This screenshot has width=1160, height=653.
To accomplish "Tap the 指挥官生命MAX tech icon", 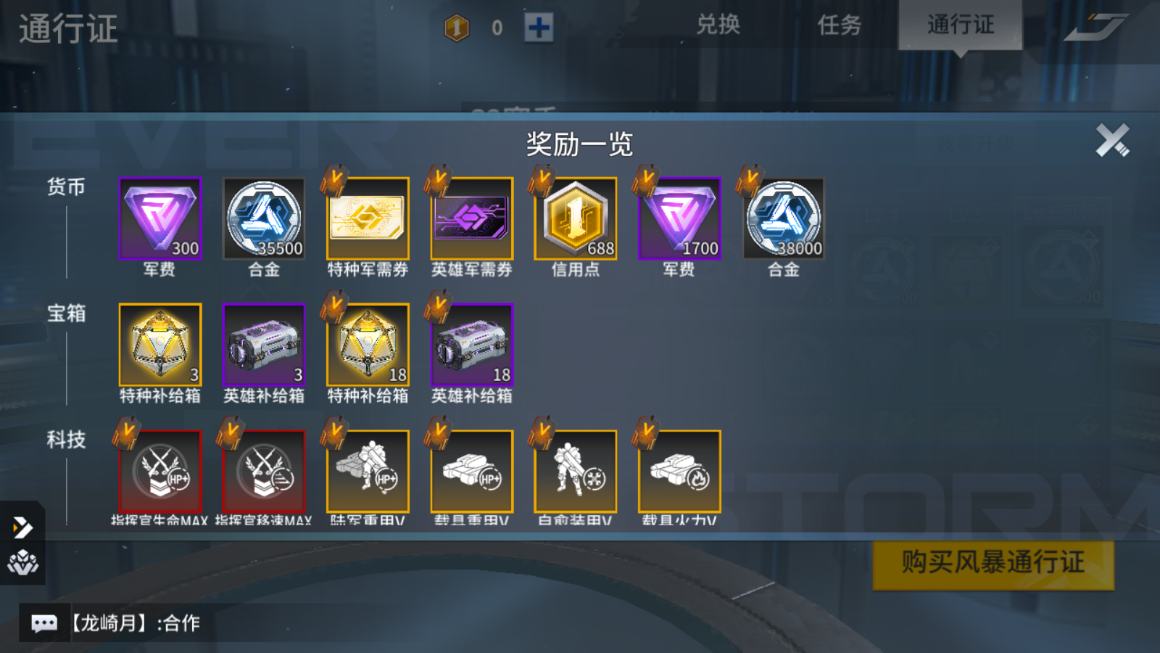I will point(160,471).
